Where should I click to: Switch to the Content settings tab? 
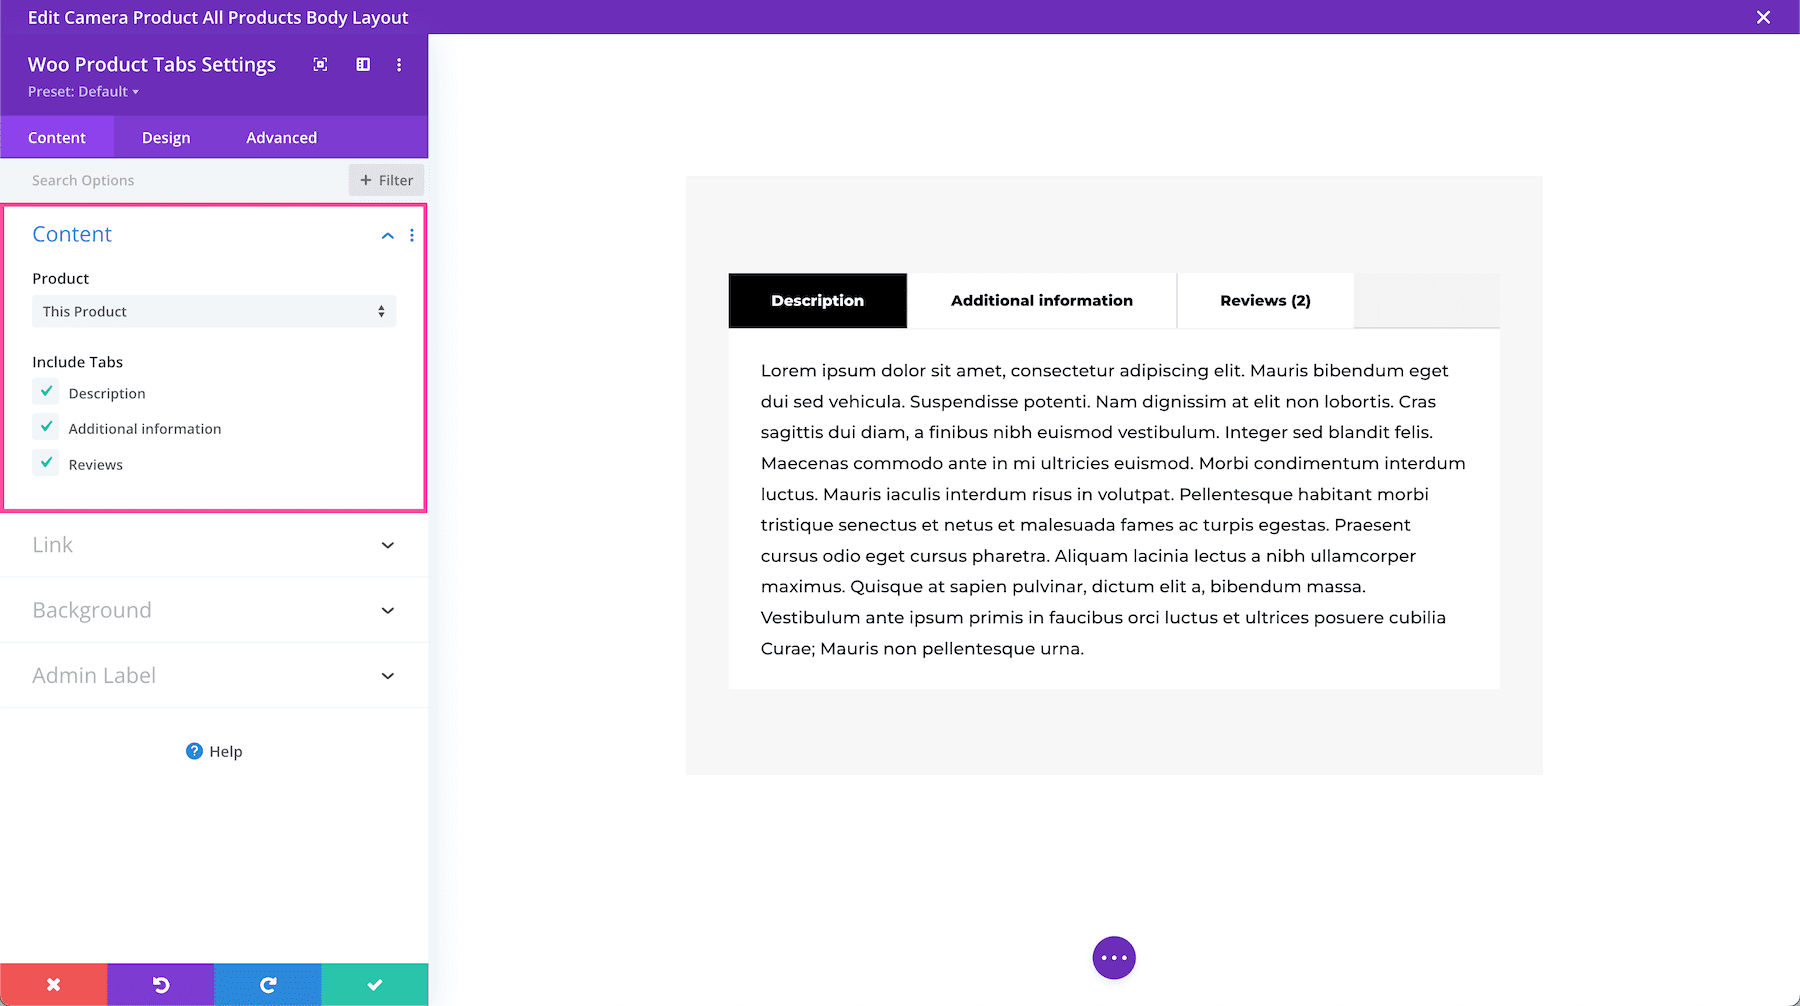57,137
